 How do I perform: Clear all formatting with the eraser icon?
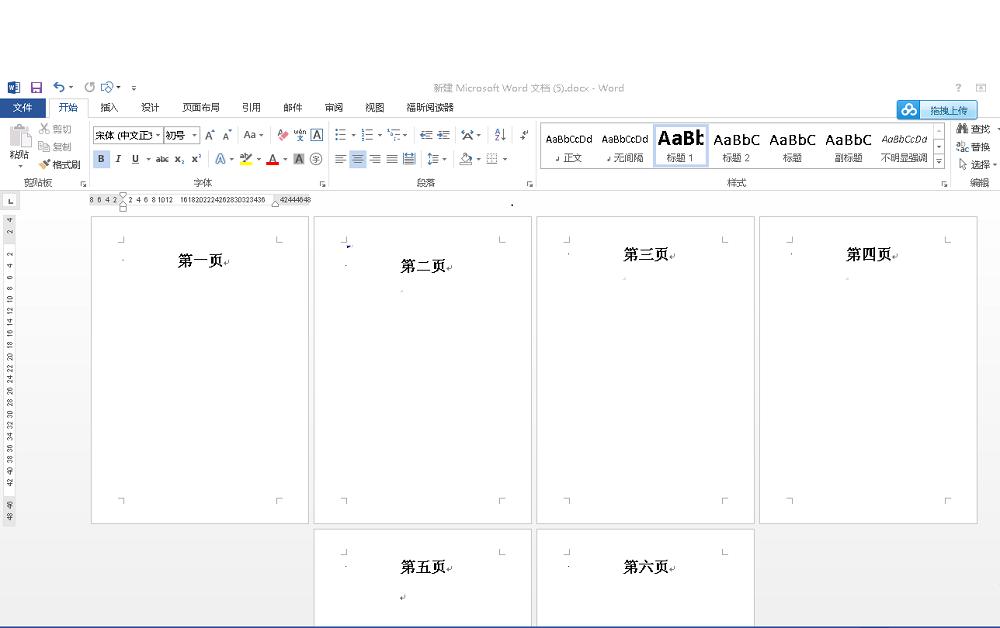[282, 134]
